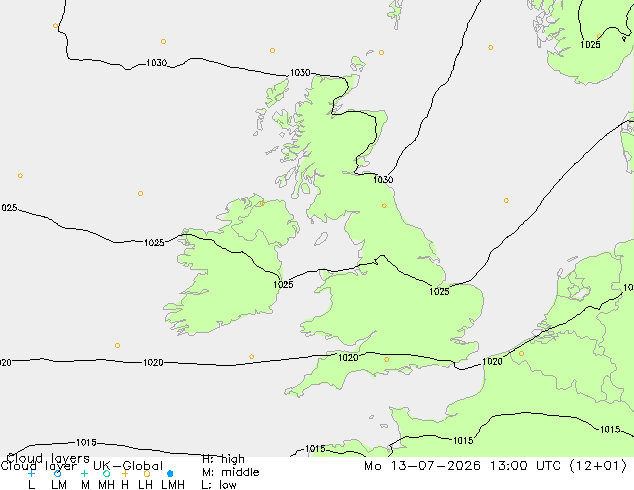The image size is (634, 490).
Task: Select the orange cloud marker over southern England
Action: click(x=387, y=359)
